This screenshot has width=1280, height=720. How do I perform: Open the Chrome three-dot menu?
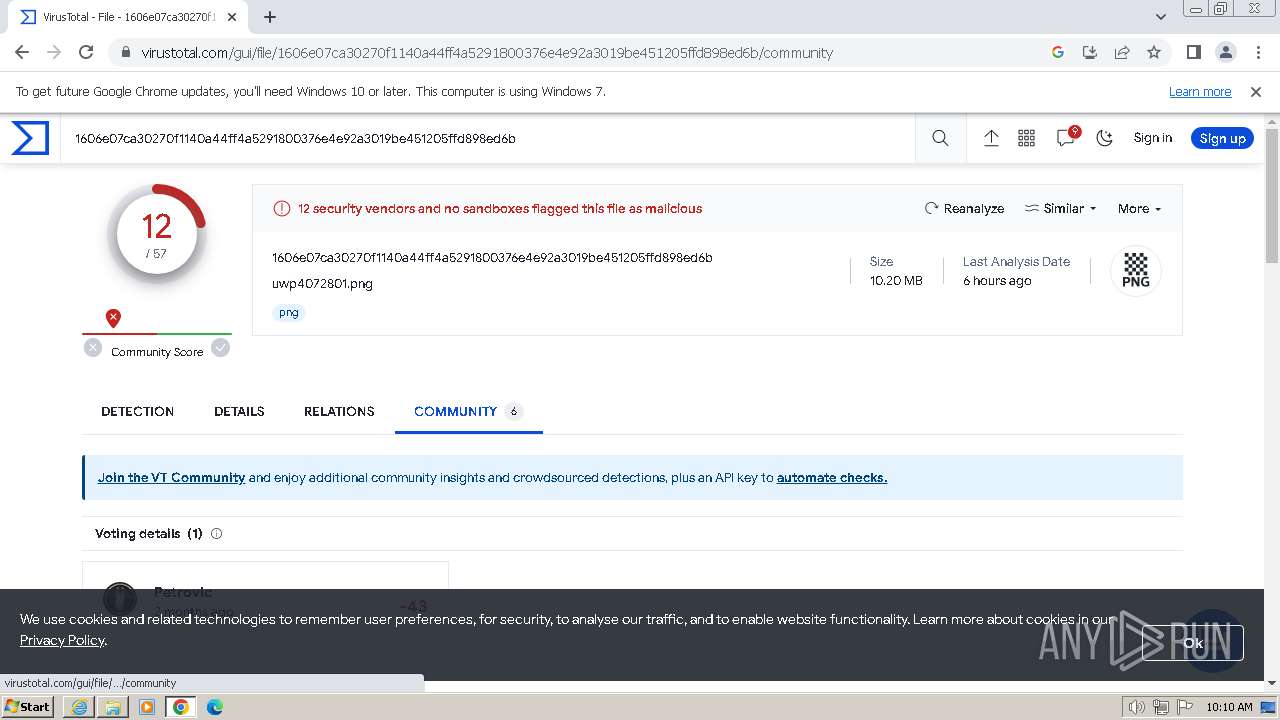1257,53
